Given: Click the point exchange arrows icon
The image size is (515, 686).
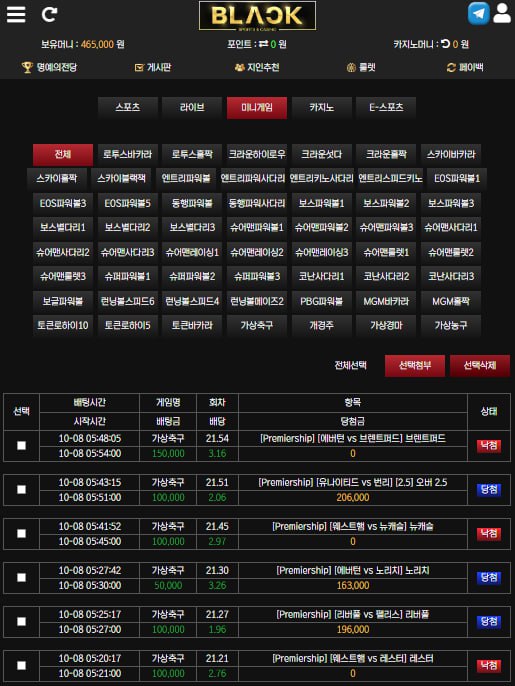Looking at the screenshot, I should tap(263, 44).
